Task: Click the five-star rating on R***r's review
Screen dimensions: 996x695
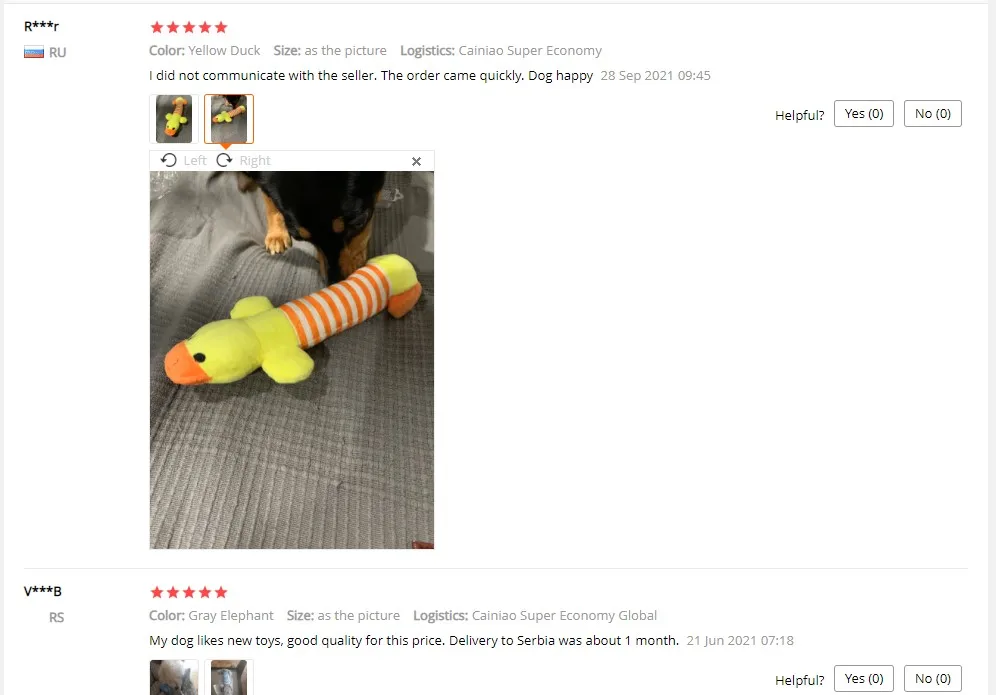Action: [189, 27]
